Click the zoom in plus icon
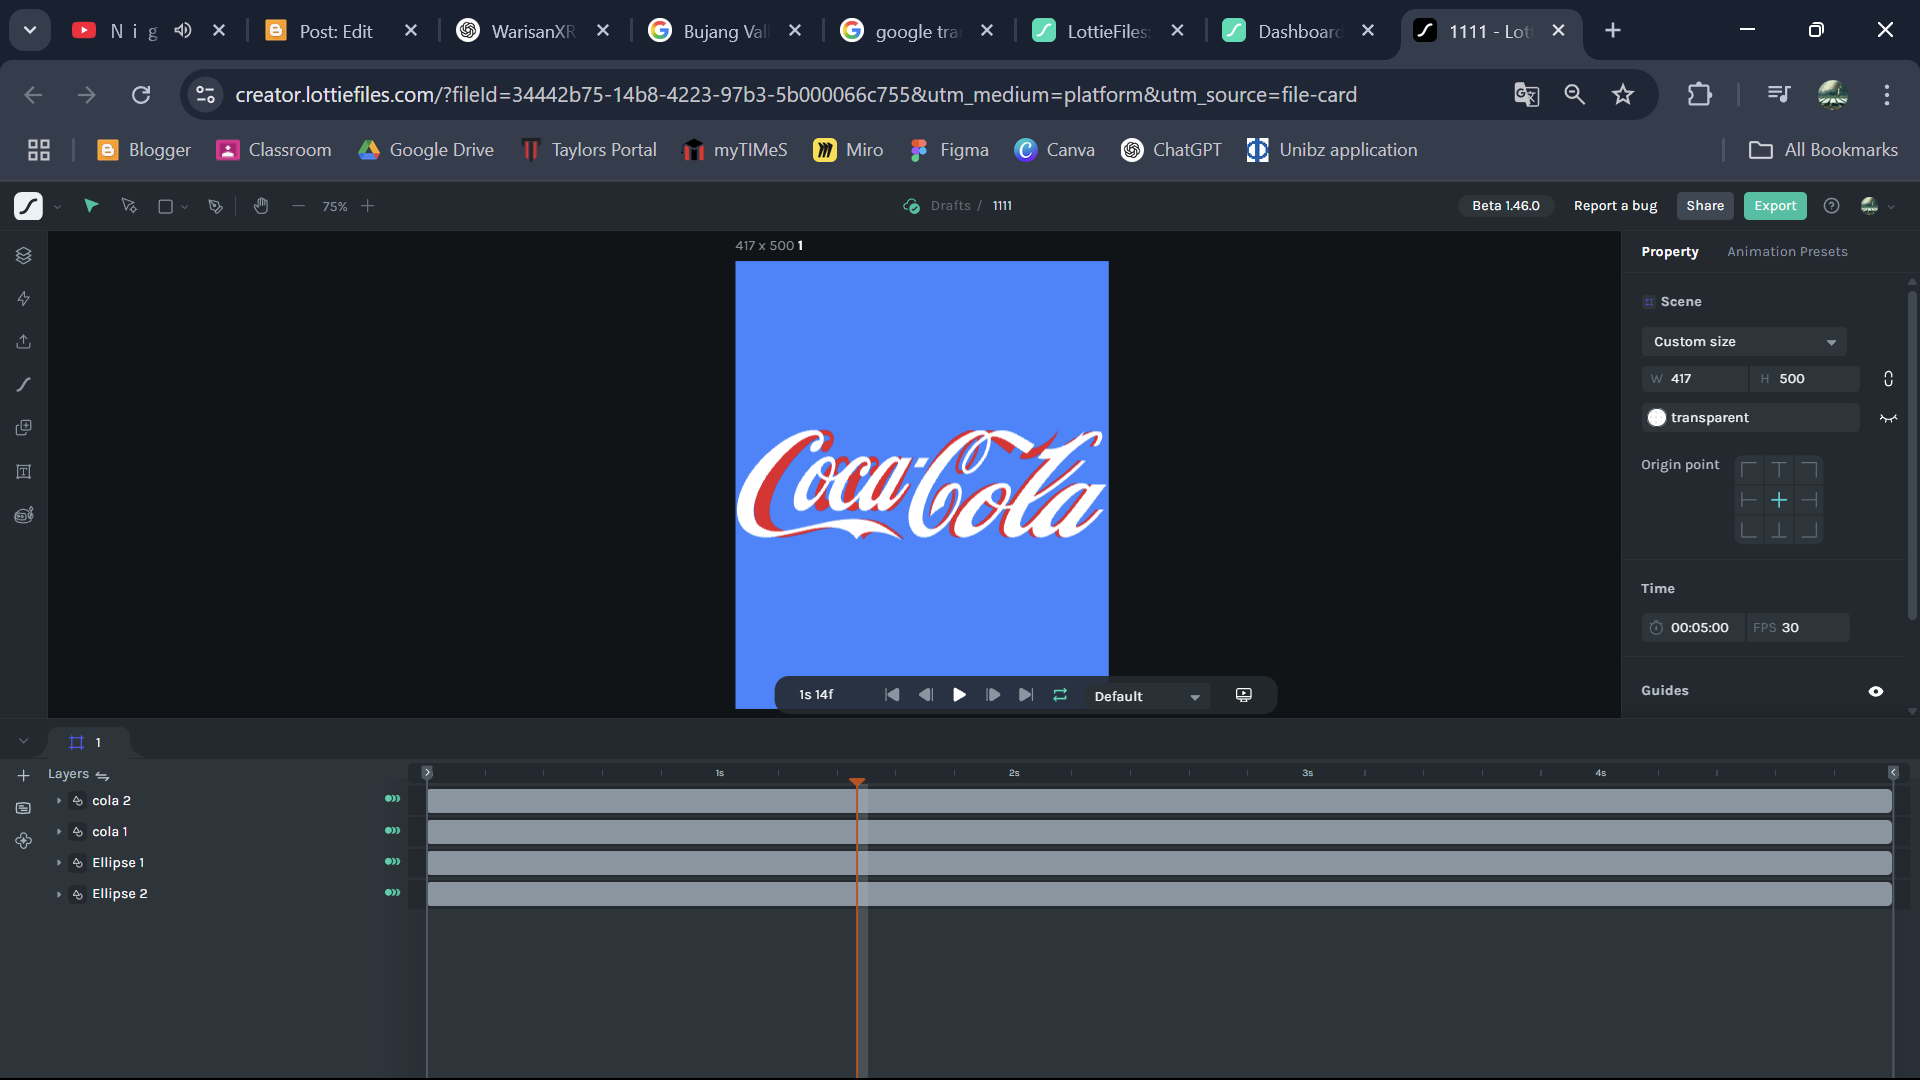The width and height of the screenshot is (1920, 1080). [x=368, y=206]
